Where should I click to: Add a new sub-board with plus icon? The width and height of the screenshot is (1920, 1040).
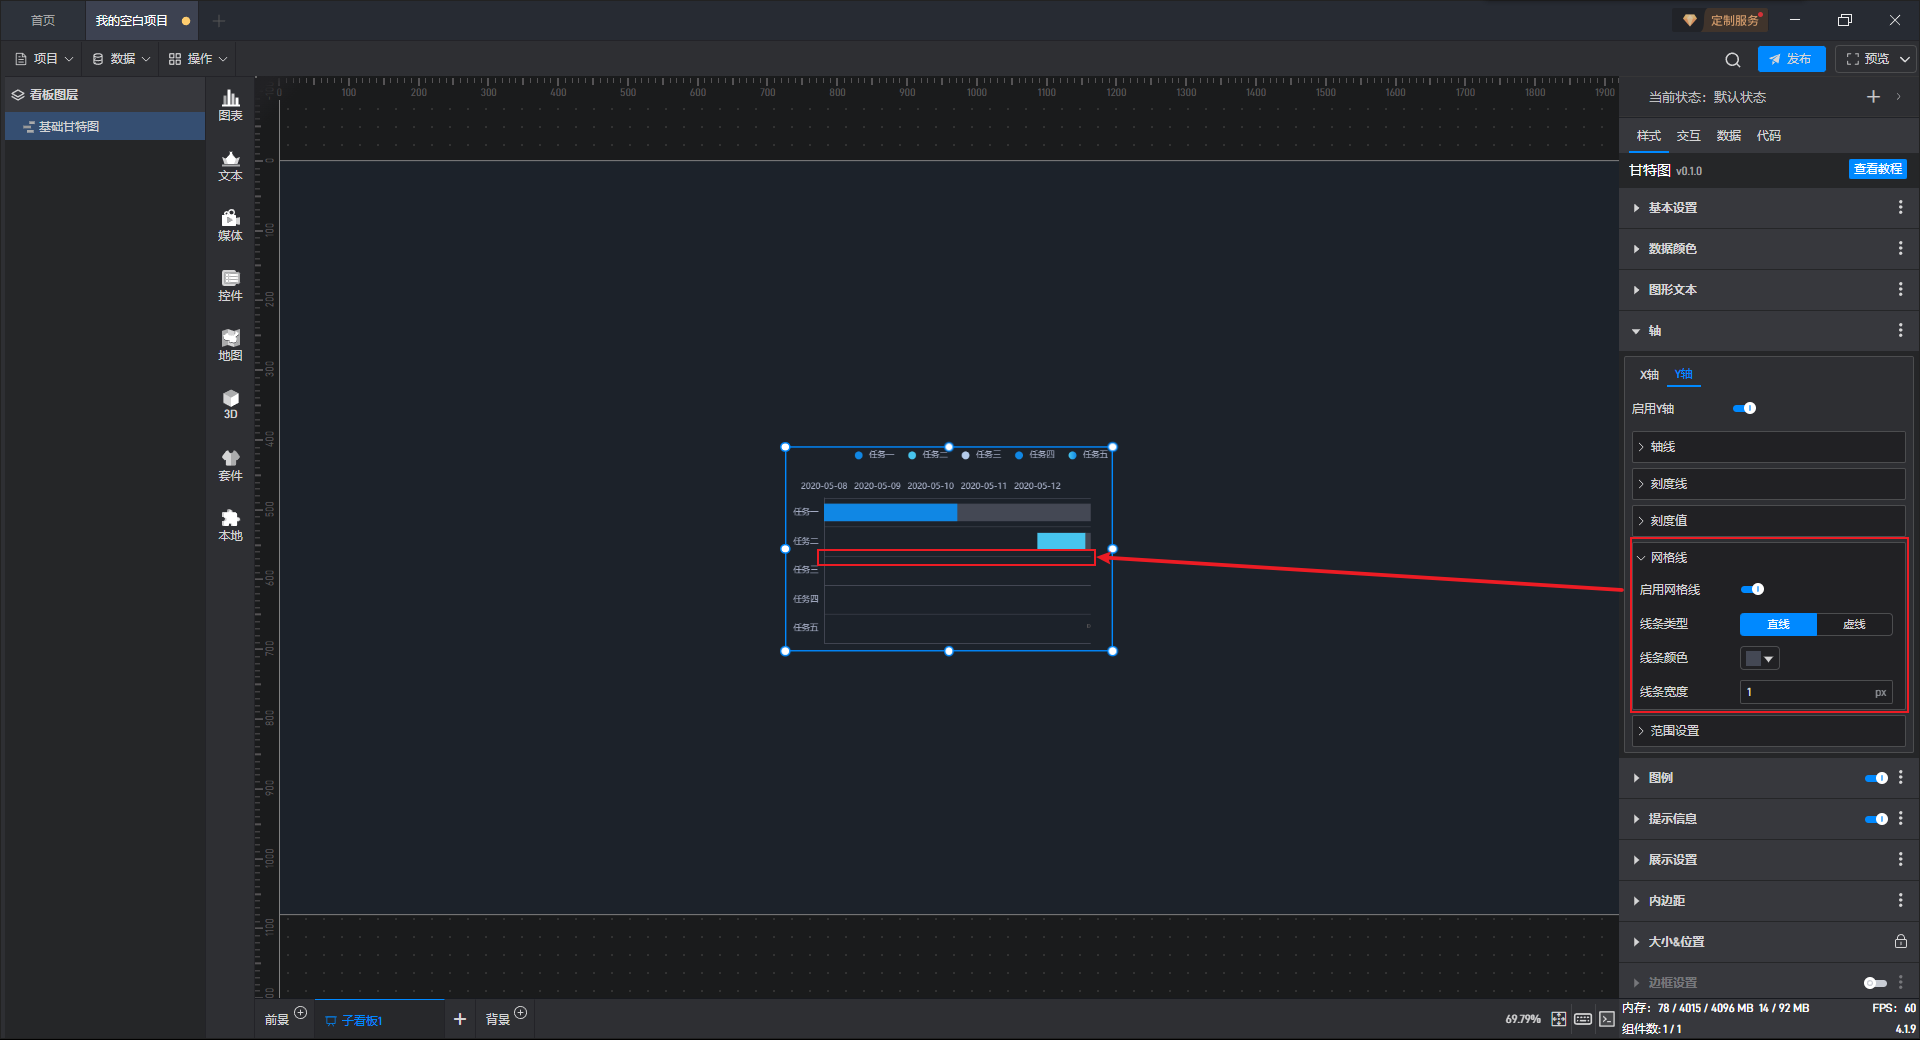(460, 1019)
